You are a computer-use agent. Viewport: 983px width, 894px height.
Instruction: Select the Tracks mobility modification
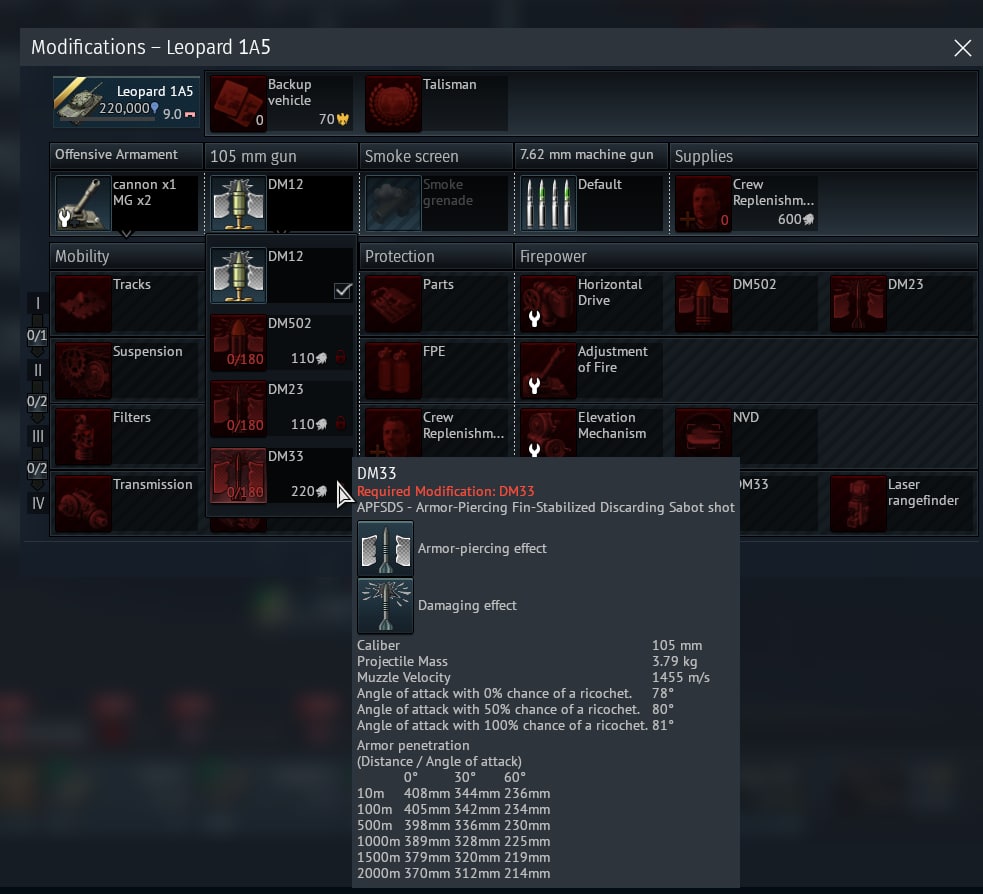coord(127,303)
